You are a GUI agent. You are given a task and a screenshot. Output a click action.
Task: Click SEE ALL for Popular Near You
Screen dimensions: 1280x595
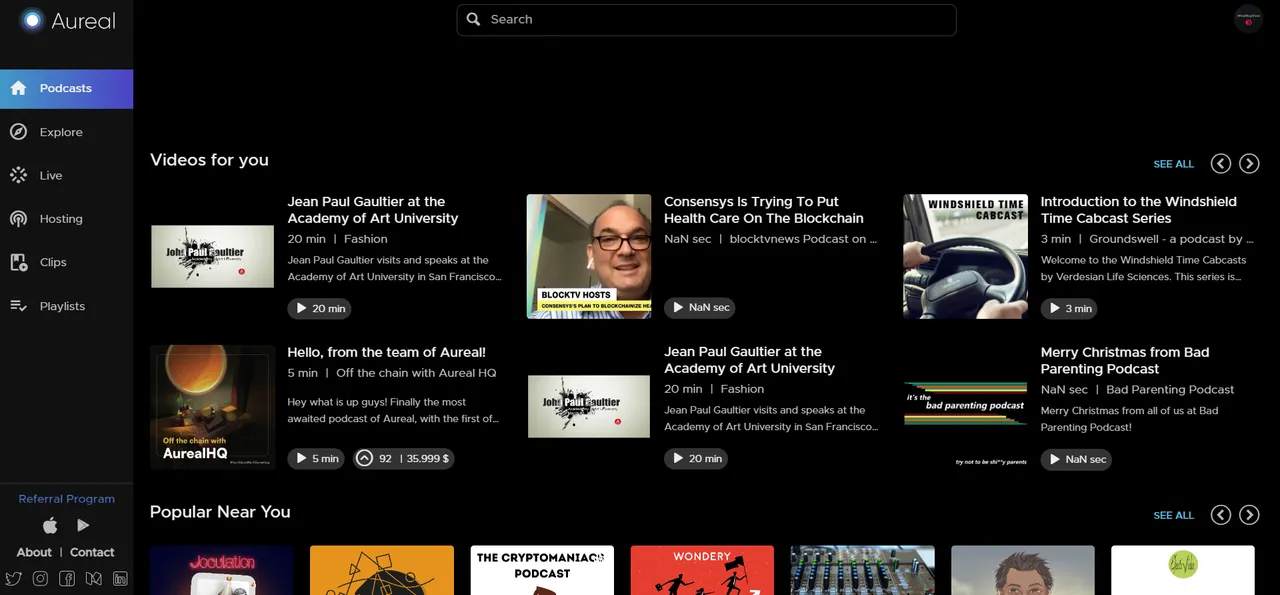pyautogui.click(x=1173, y=515)
